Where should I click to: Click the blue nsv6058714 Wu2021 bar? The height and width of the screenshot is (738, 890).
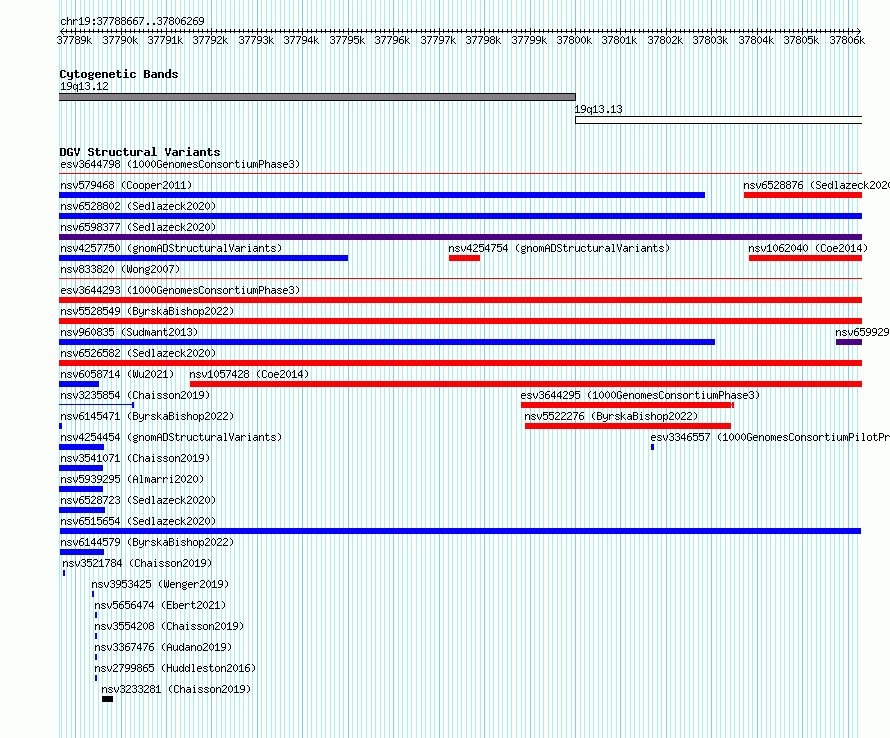point(79,384)
